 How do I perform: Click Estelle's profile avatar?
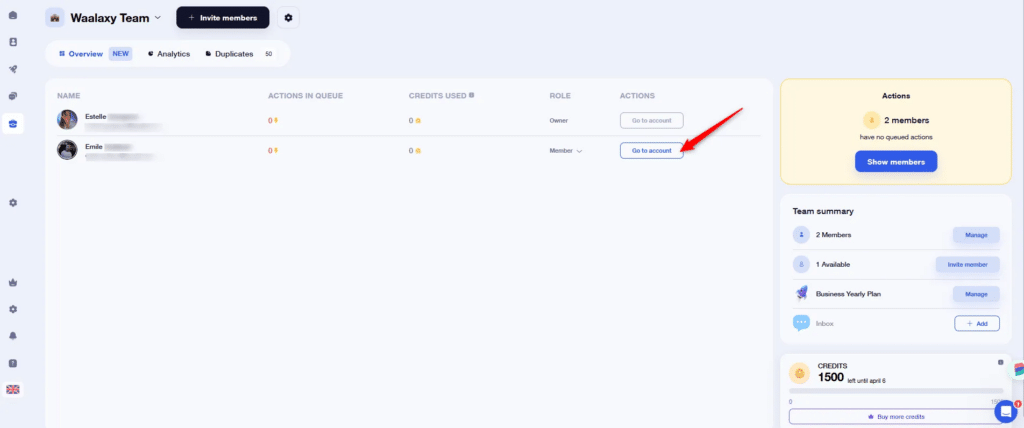click(68, 120)
